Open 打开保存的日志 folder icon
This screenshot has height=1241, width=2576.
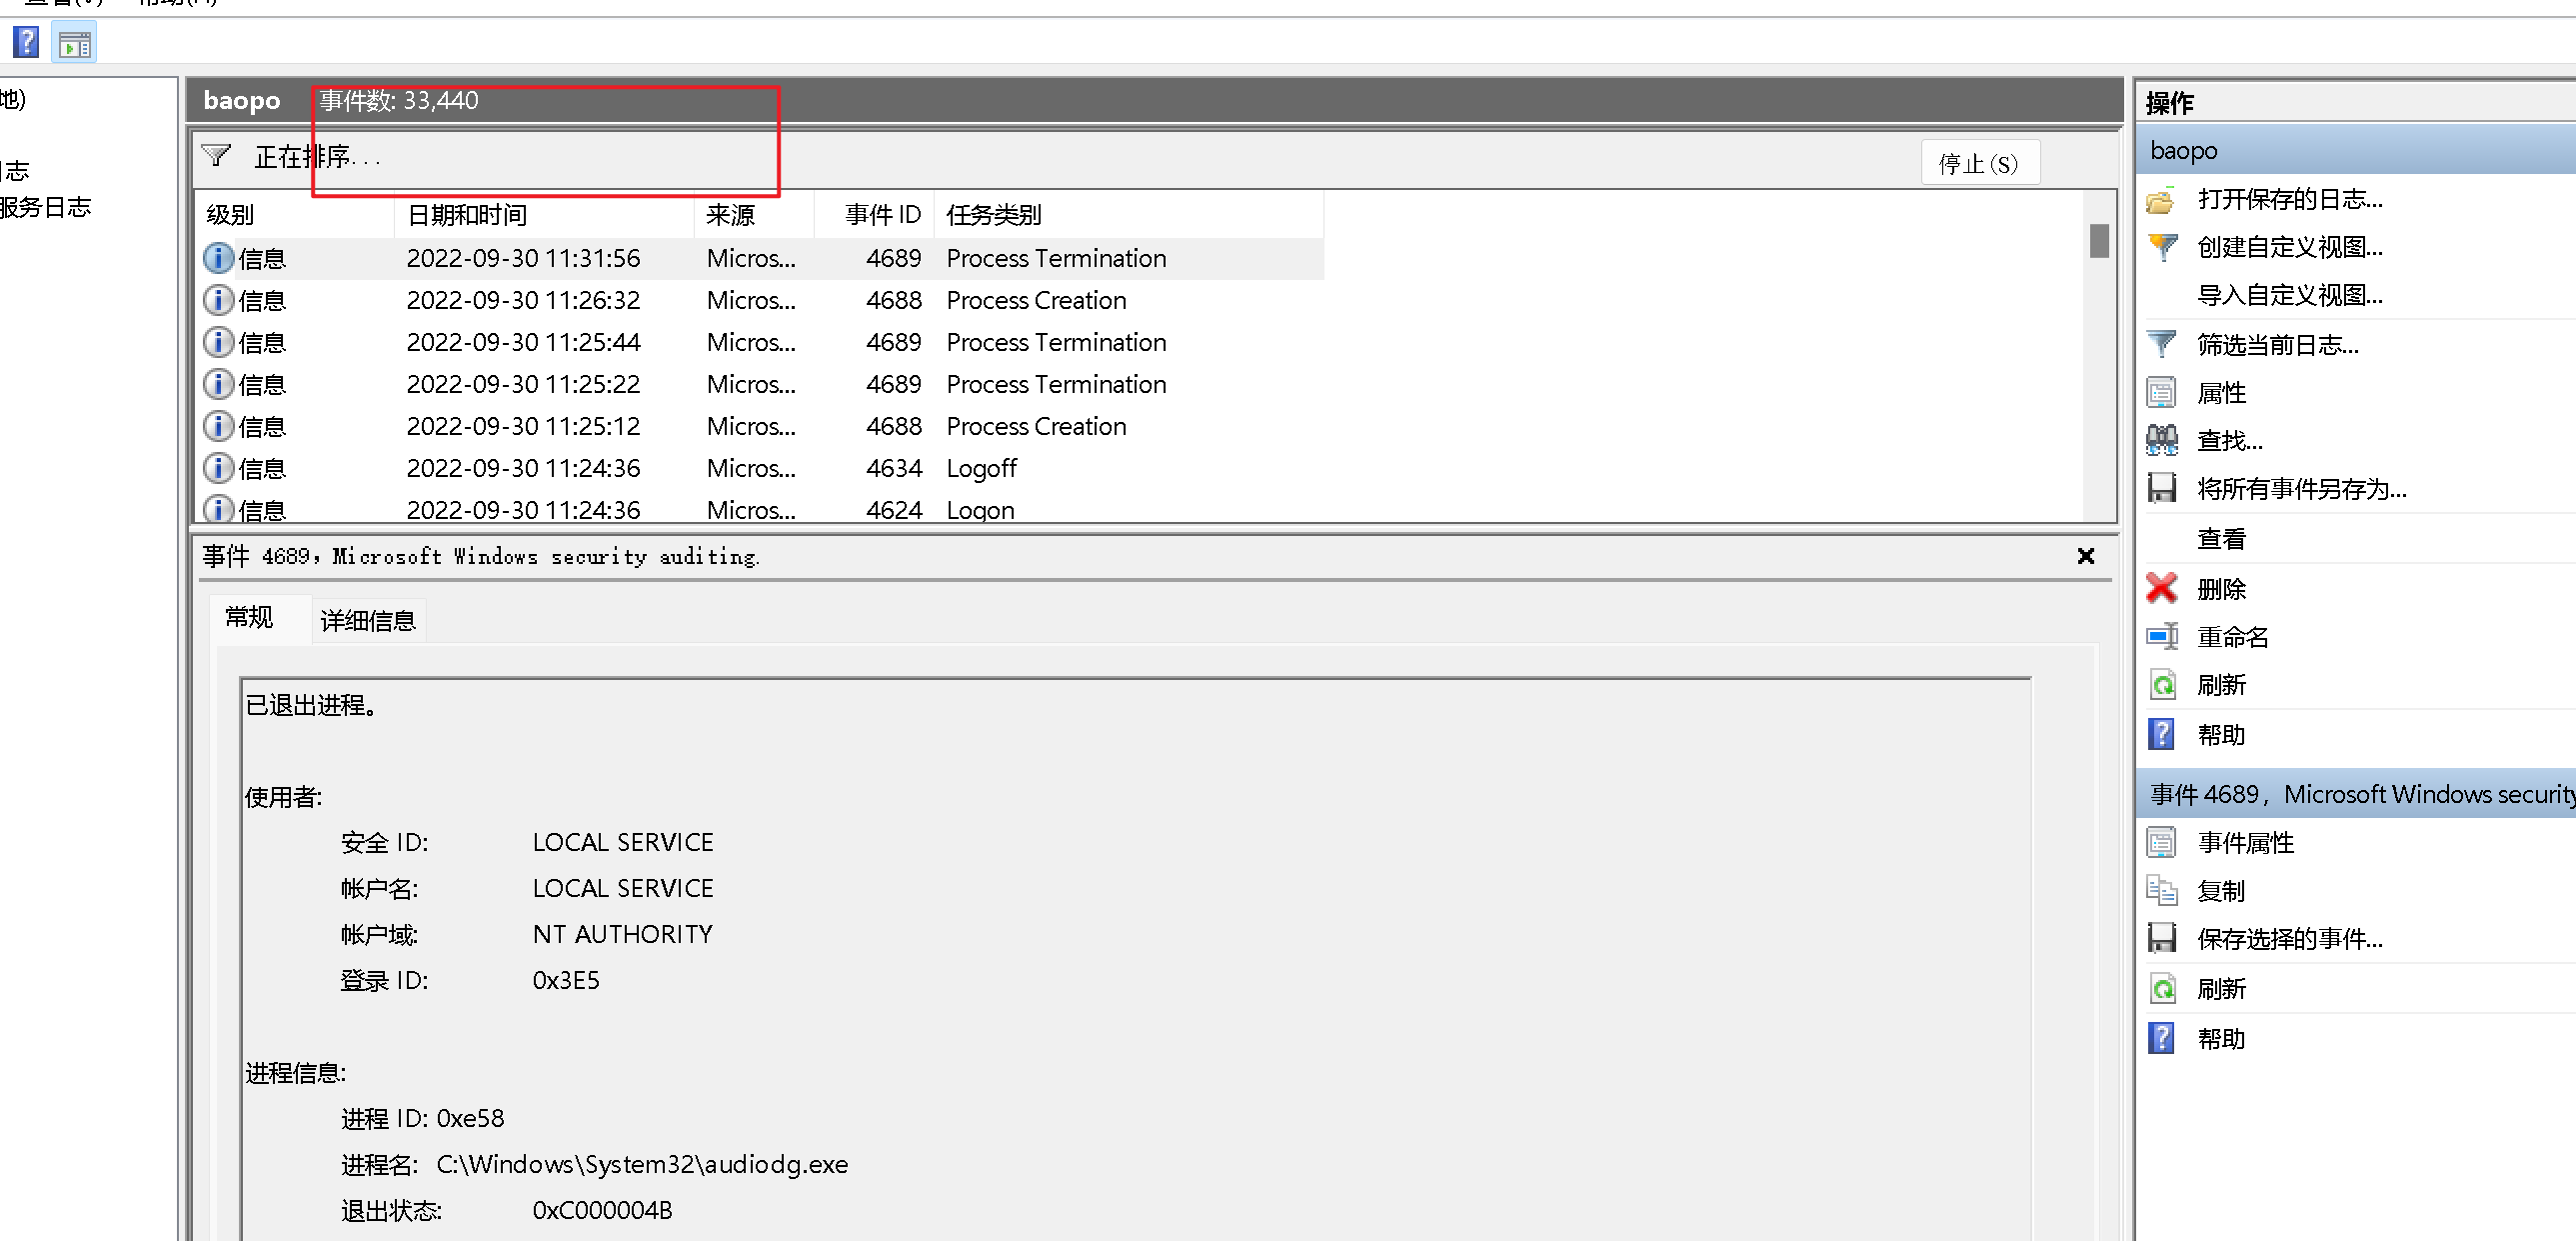(x=2161, y=200)
